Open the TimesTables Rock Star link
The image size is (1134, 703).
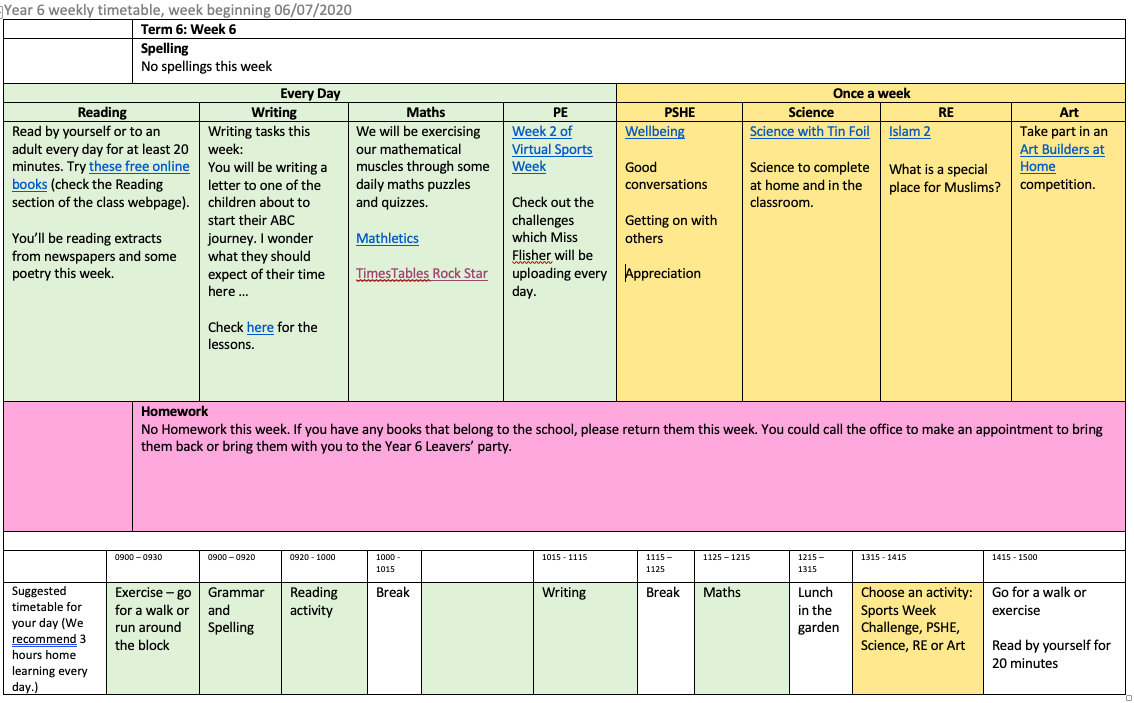(x=422, y=274)
